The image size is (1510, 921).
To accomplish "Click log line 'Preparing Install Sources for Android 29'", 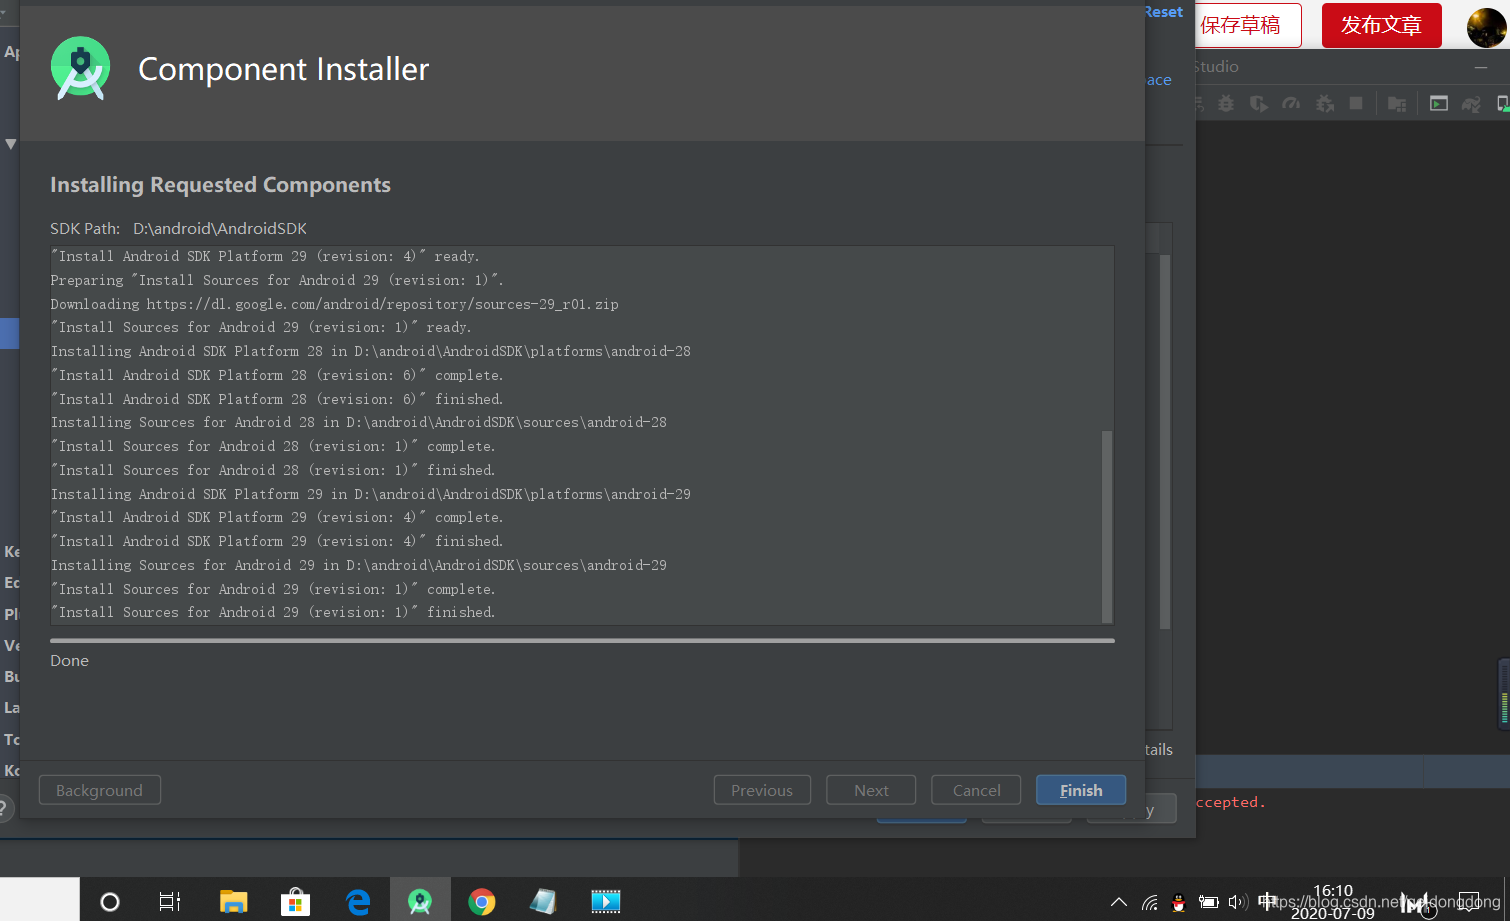I will pyautogui.click(x=277, y=280).
